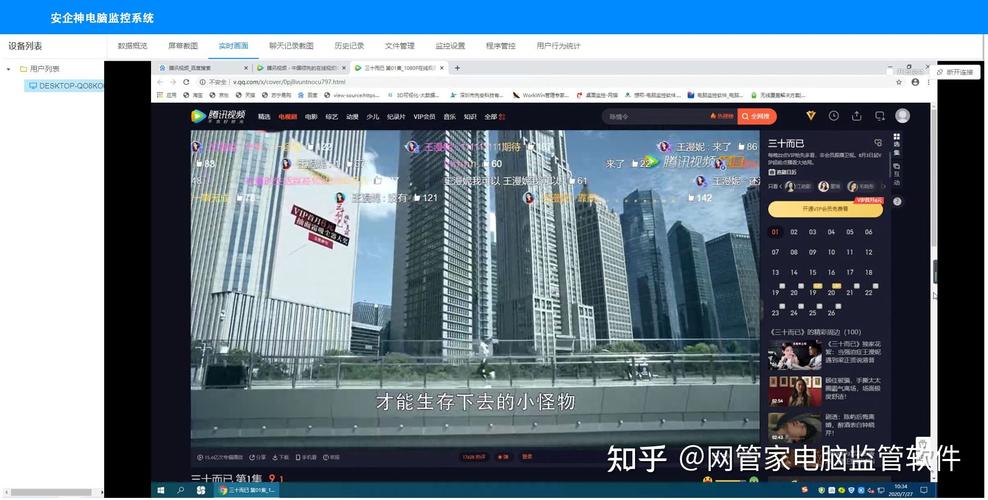Image resolution: width=988 pixels, height=500 pixels.
Task: Click the follow heart icon beside 三十而已
Action: coord(878,143)
